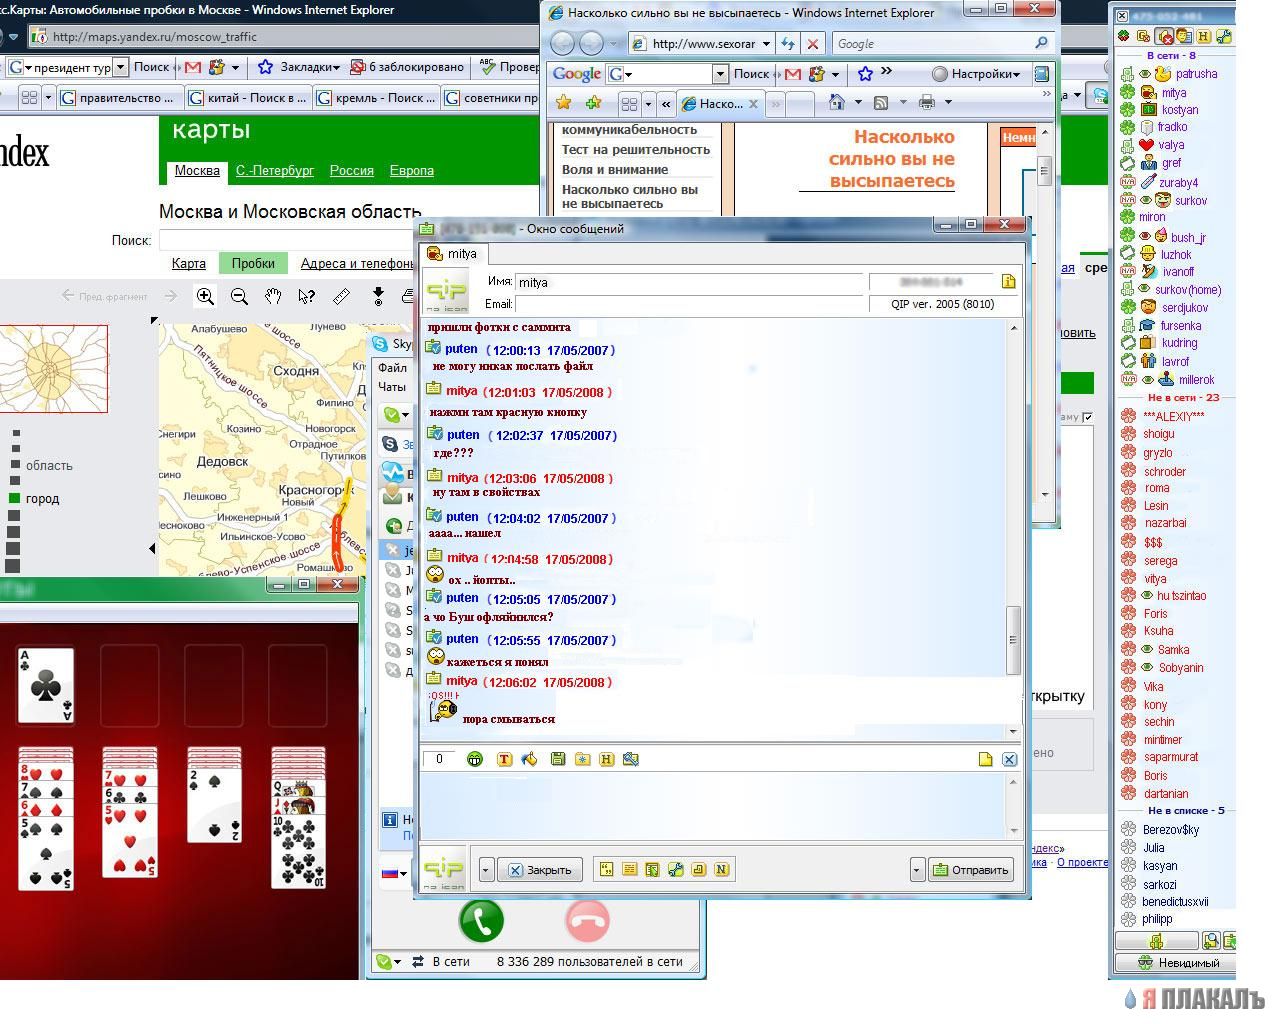Switch to the "китай - Поиск в..." browser tab
Image resolution: width=1280 pixels, height=1024 pixels.
click(247, 97)
